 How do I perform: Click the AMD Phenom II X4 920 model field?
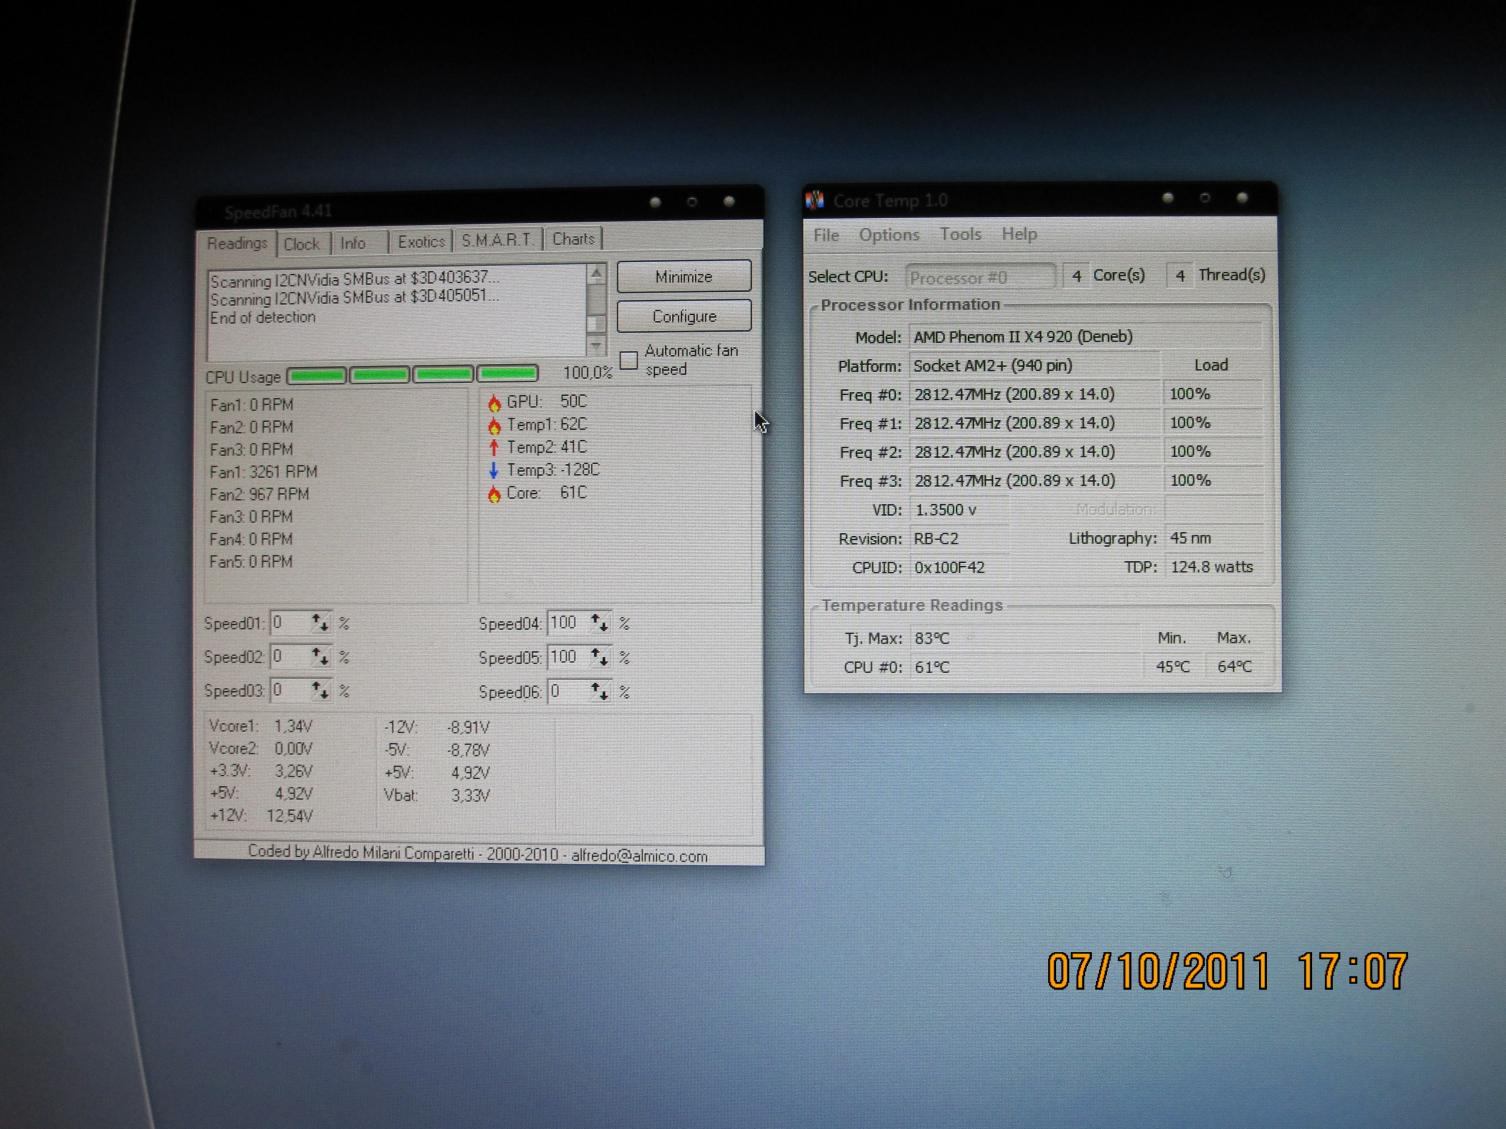click(x=1086, y=337)
